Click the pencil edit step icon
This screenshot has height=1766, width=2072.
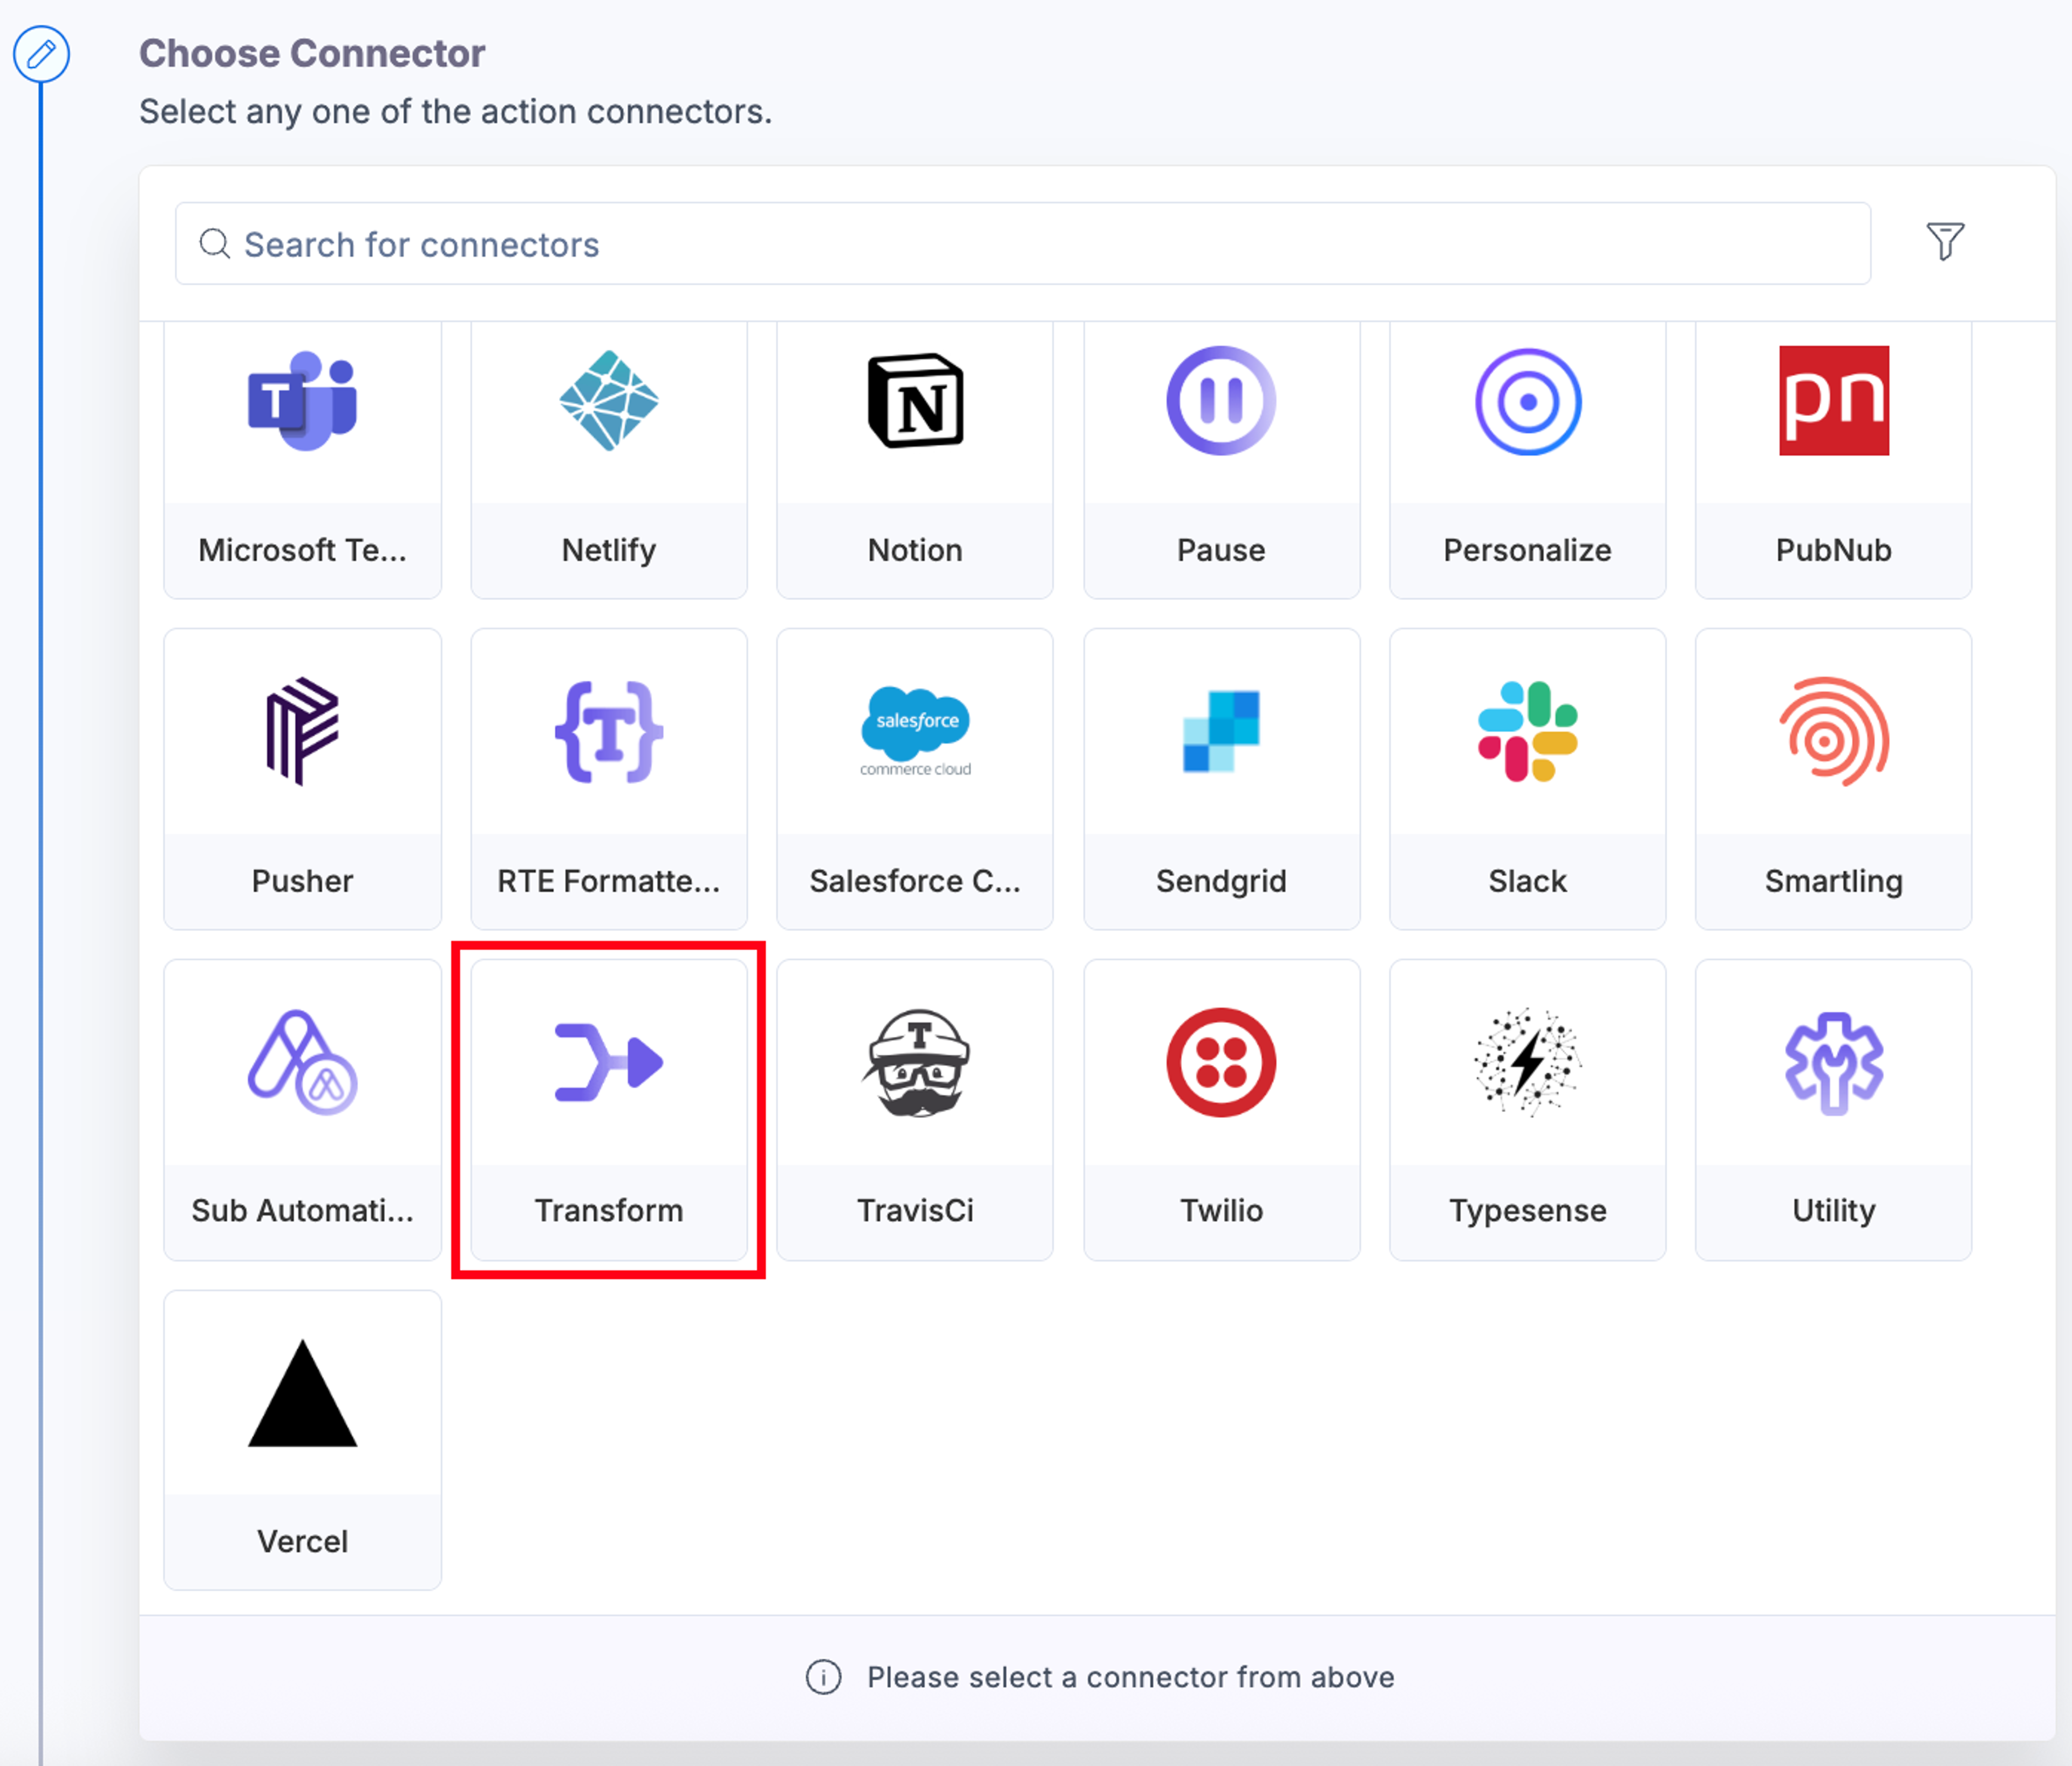(41, 54)
